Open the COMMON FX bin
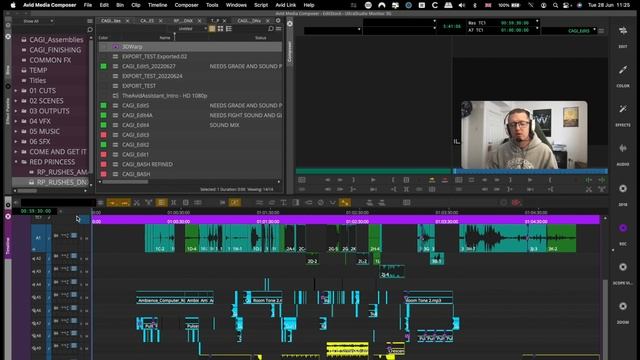The height and width of the screenshot is (360, 640). [50, 60]
